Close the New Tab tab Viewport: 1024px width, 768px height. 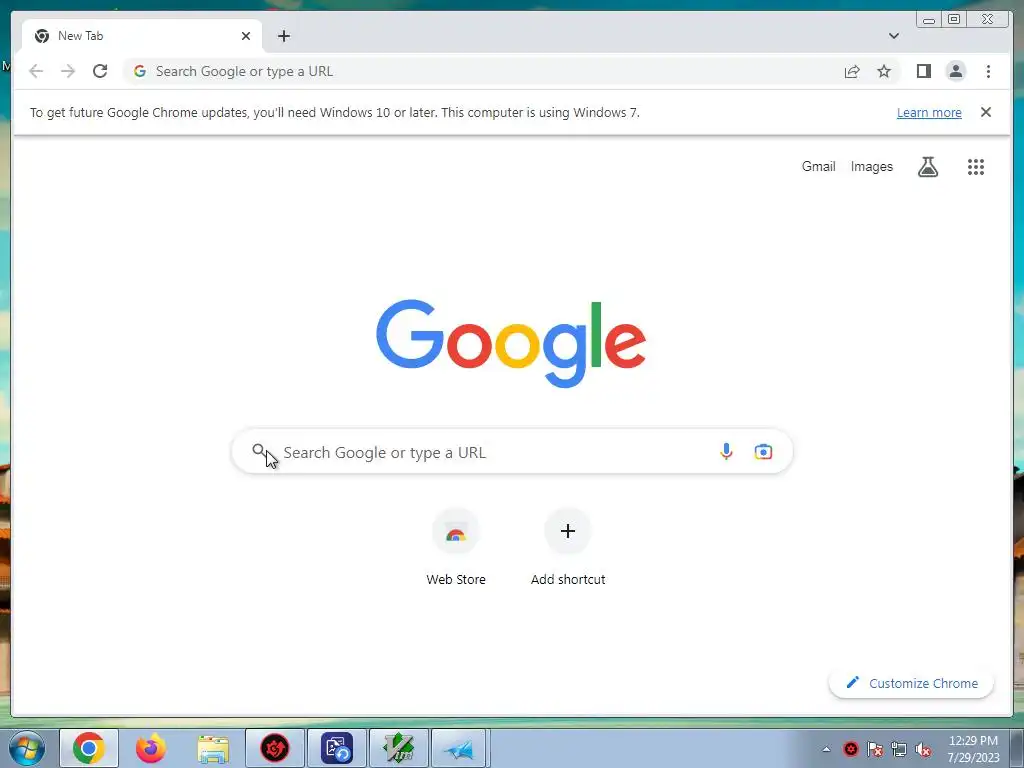(246, 36)
